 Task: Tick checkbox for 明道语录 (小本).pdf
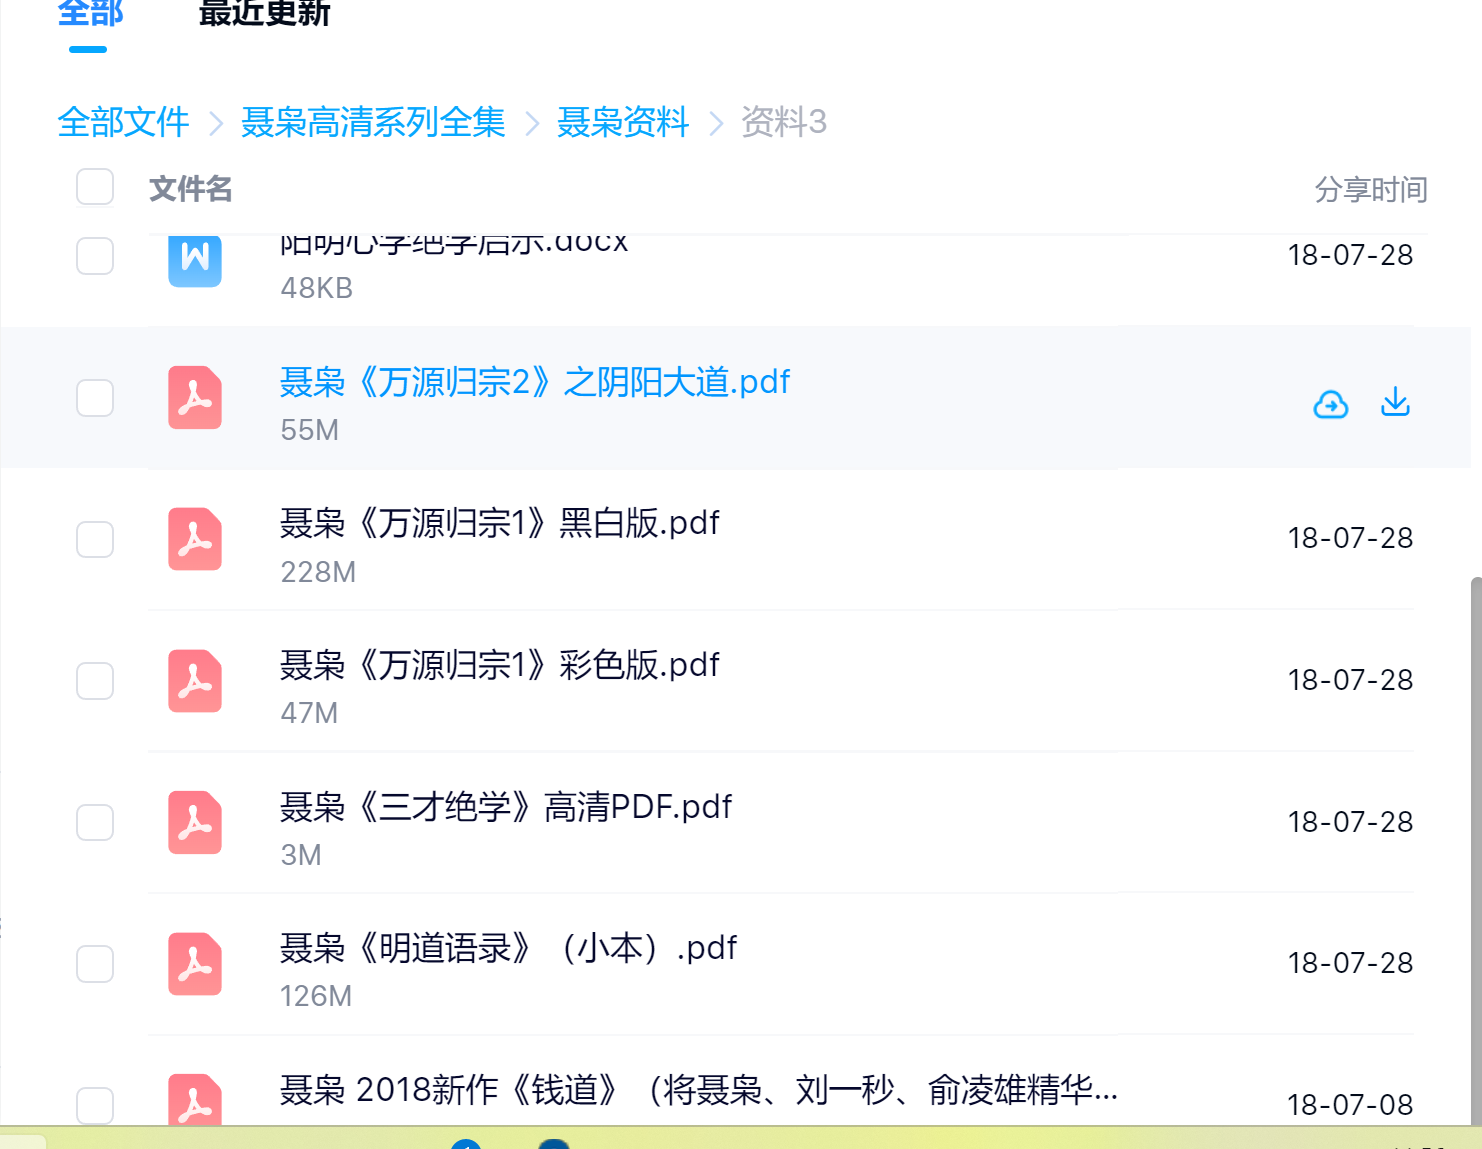click(95, 964)
